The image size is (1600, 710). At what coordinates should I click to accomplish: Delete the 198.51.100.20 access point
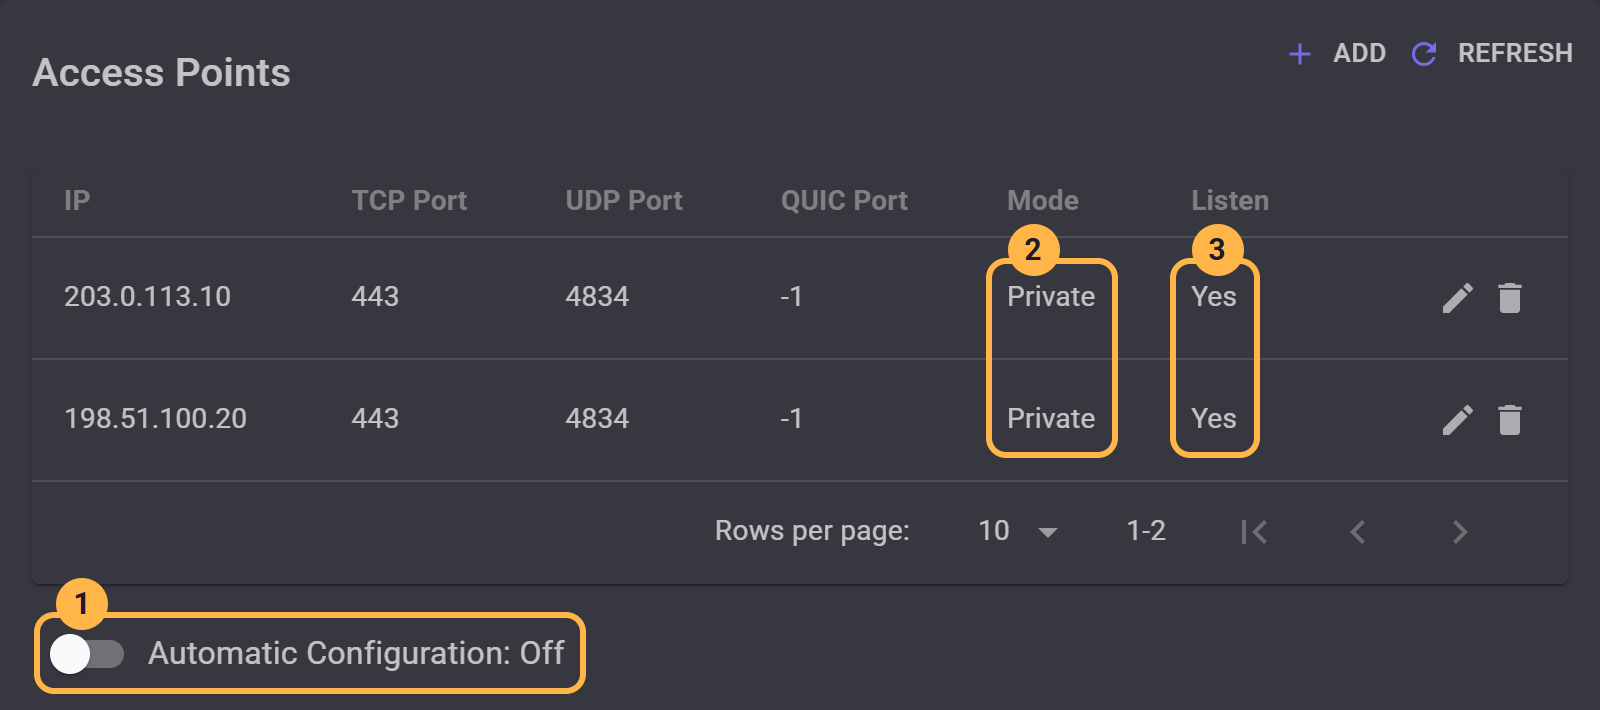pyautogui.click(x=1510, y=420)
